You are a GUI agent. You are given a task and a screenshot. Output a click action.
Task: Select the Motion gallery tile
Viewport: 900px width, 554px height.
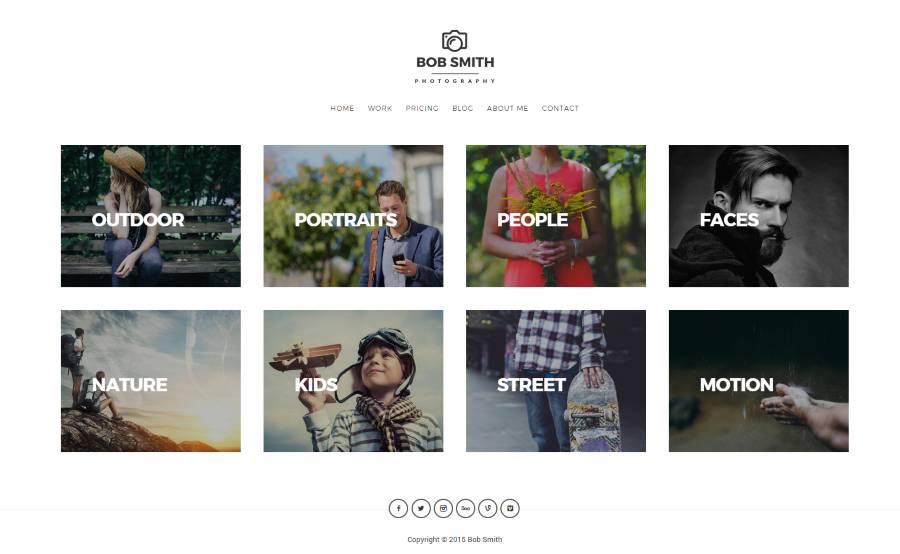coord(759,381)
